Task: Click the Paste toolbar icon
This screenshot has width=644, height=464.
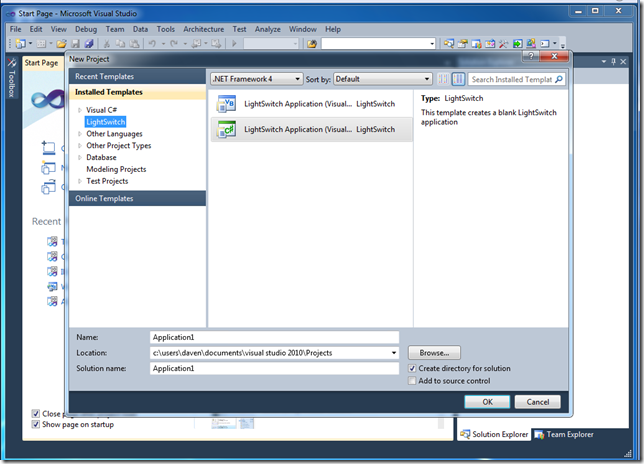Action: (134, 44)
